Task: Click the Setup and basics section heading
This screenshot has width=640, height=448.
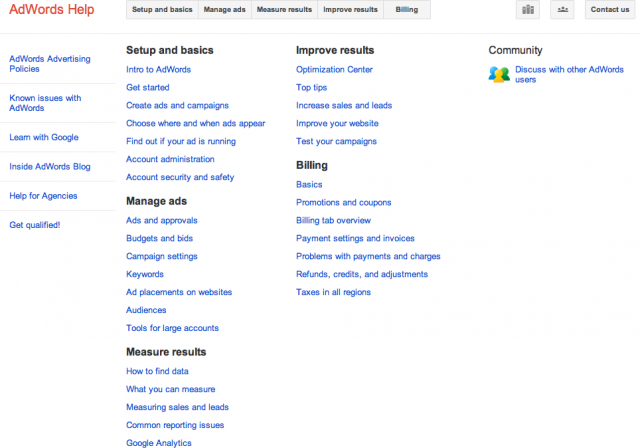Action: click(x=170, y=50)
